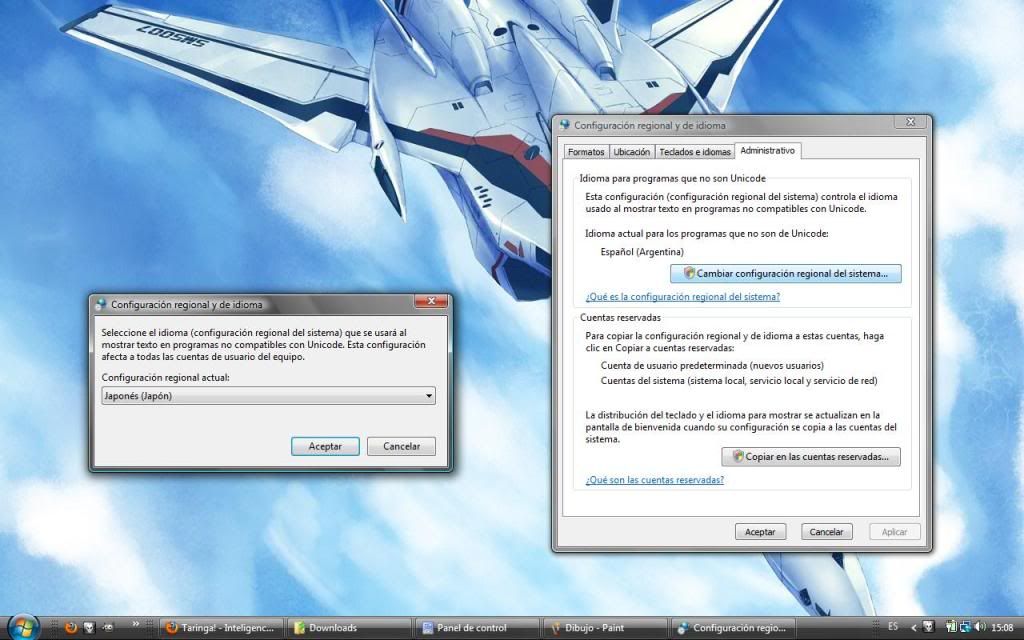
Task: Expand the Quick Launch overflow chevron
Action: point(136,624)
